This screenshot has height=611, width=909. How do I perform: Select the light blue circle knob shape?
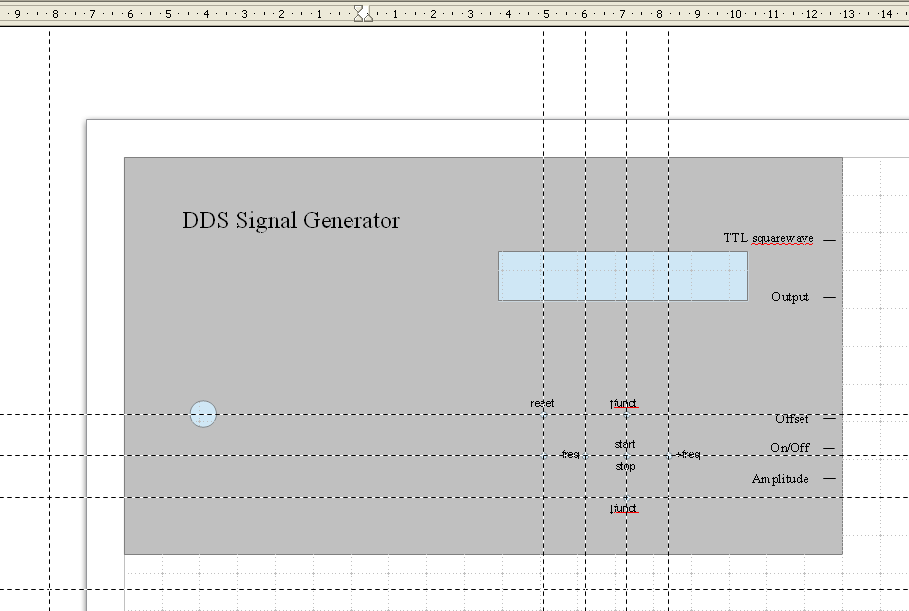point(203,414)
